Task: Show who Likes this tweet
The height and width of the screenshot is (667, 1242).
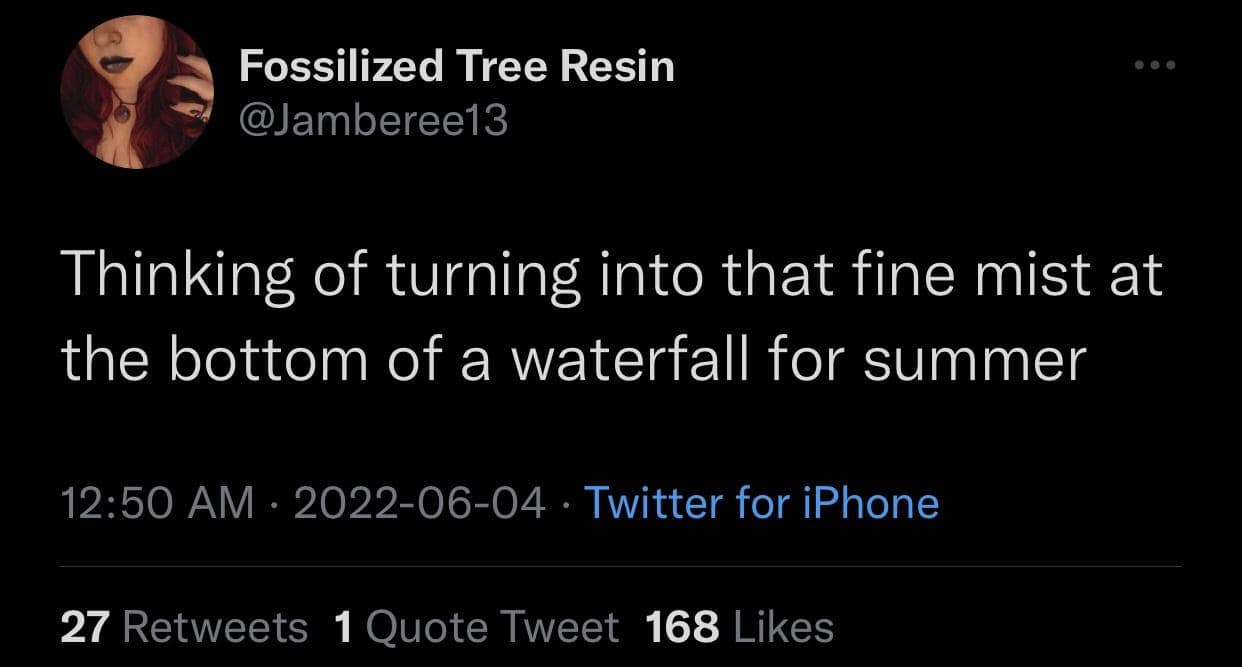Action: pyautogui.click(x=783, y=627)
